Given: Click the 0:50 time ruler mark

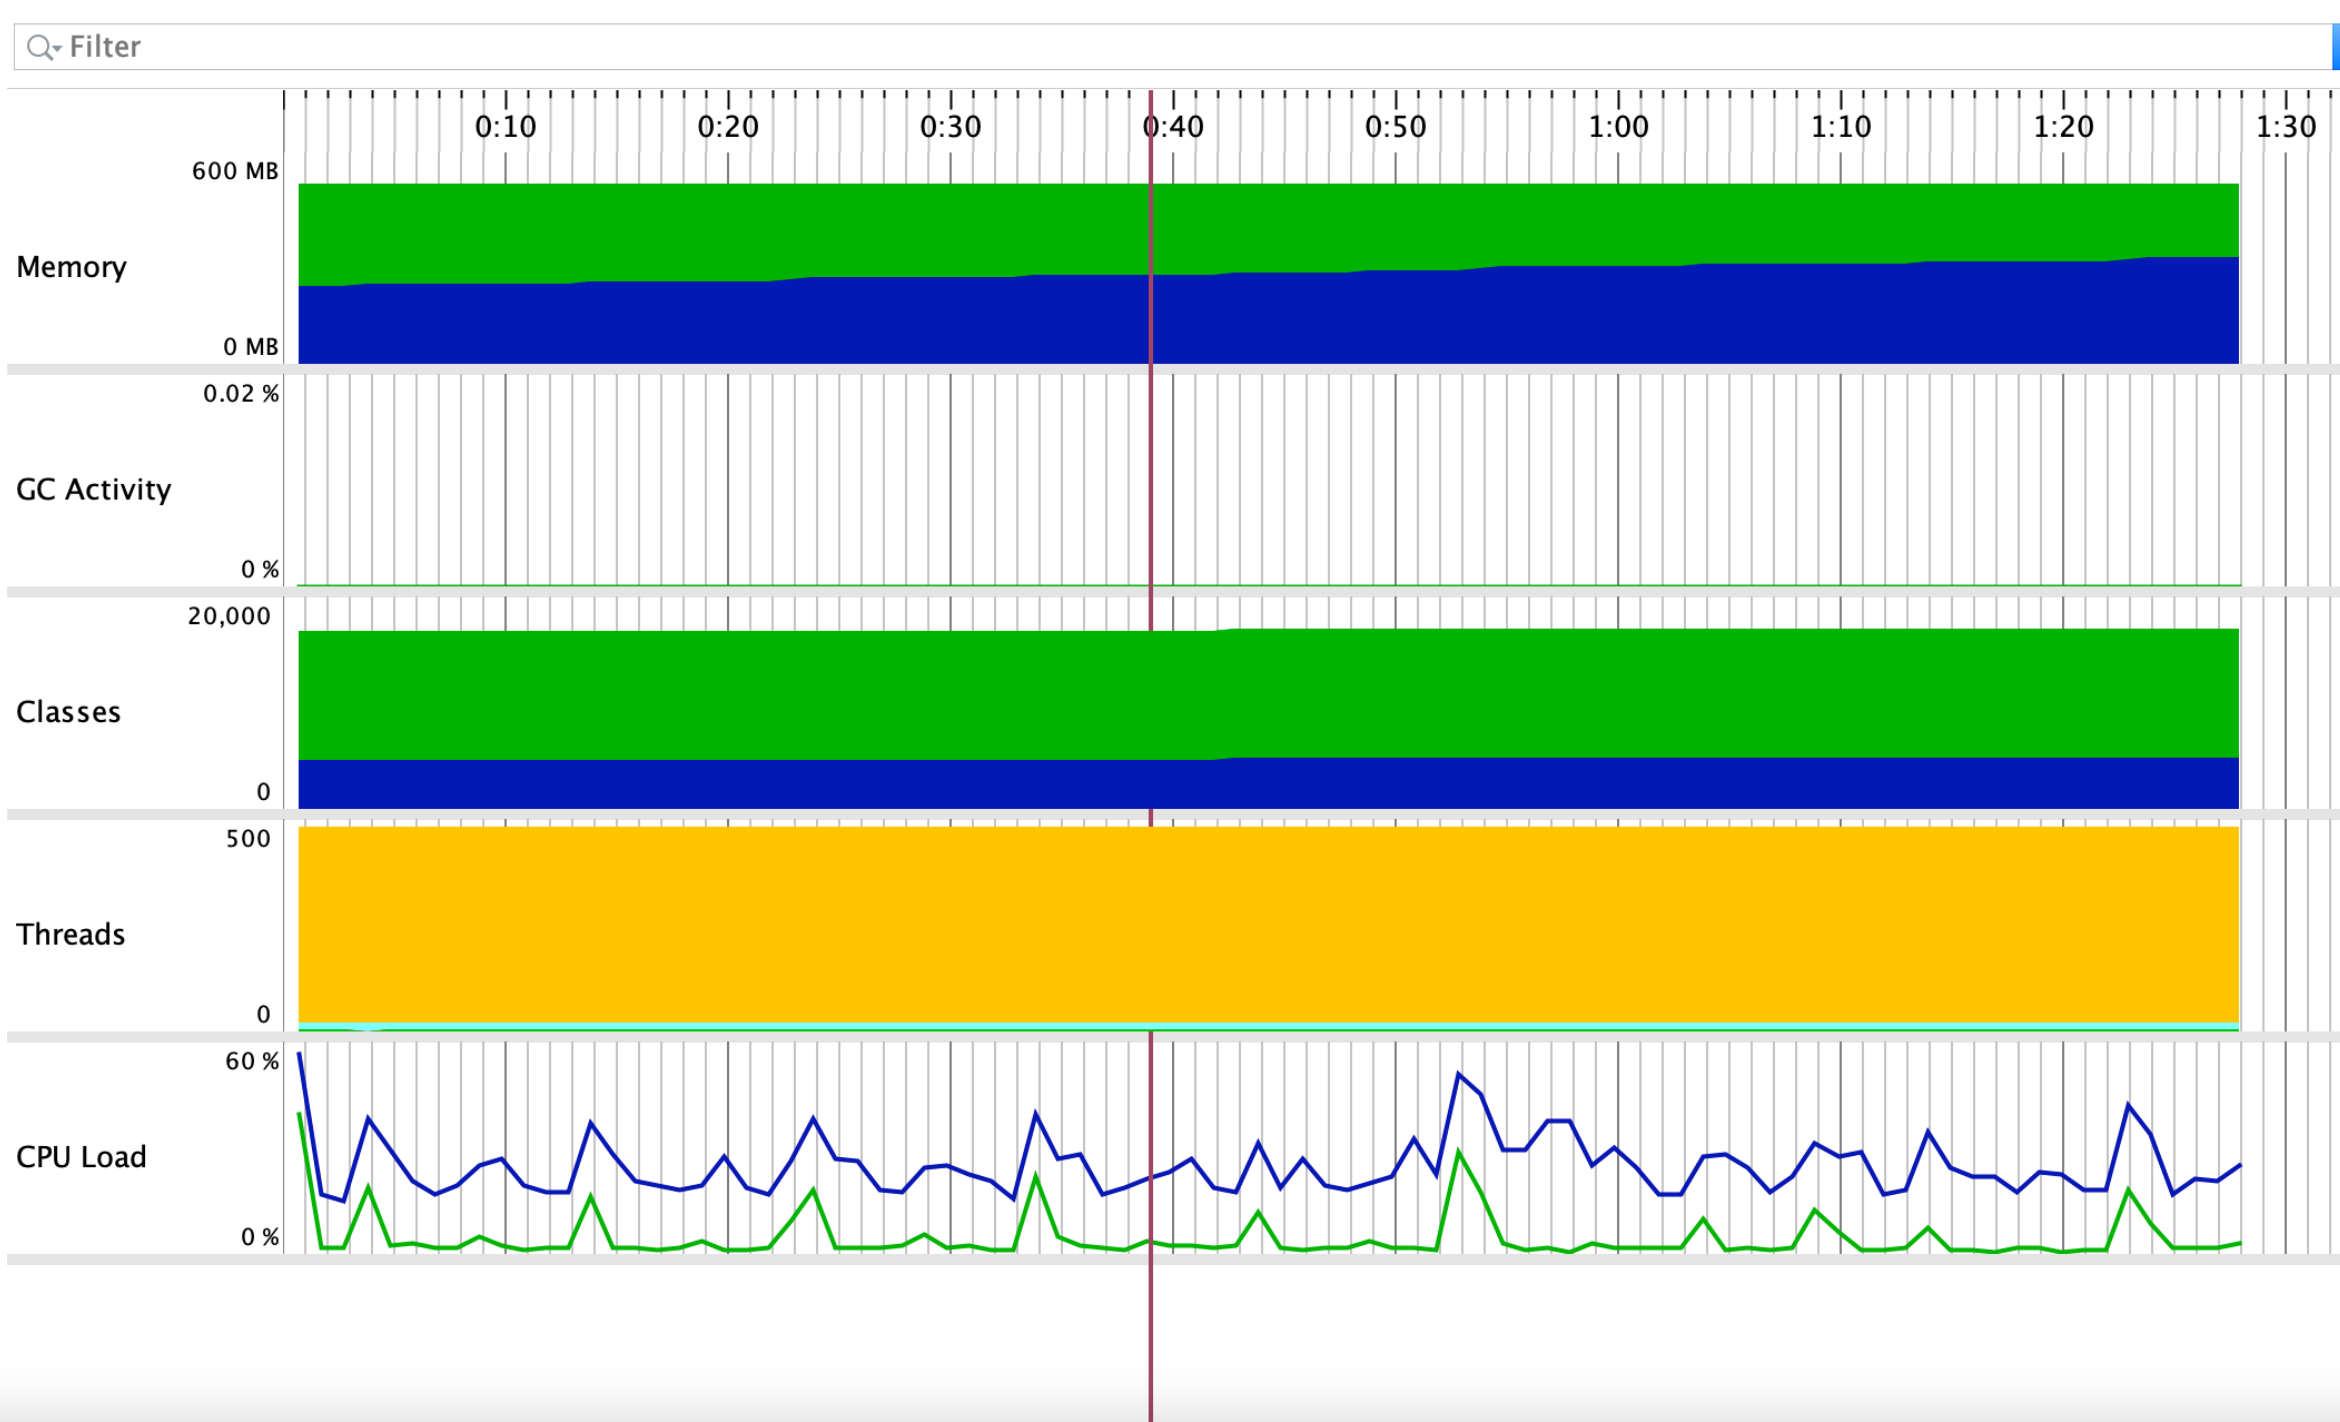Looking at the screenshot, I should click(1395, 127).
